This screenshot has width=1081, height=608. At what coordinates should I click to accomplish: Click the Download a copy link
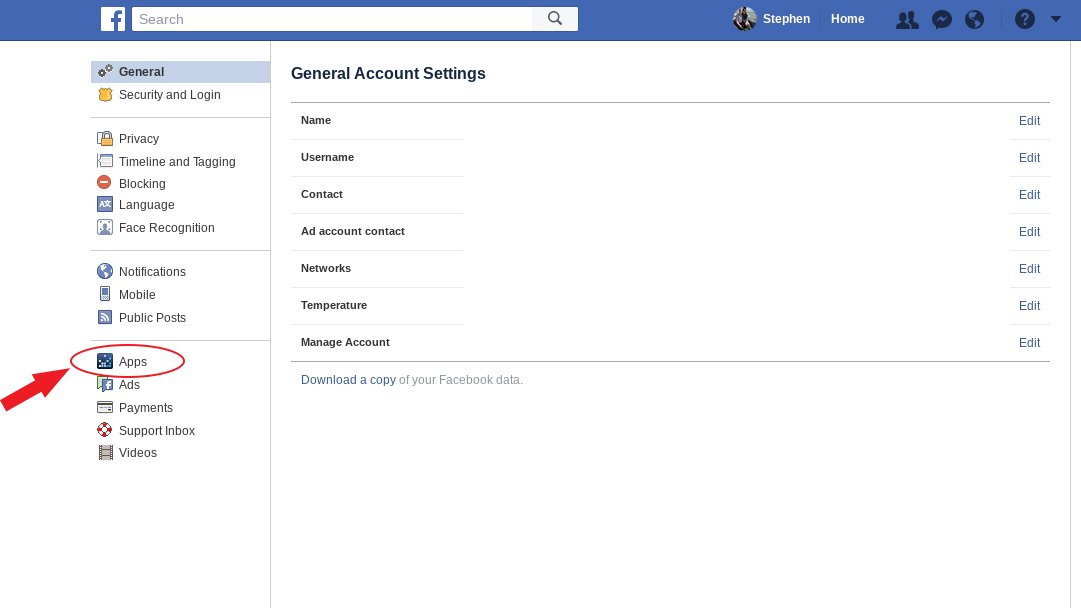tap(348, 380)
